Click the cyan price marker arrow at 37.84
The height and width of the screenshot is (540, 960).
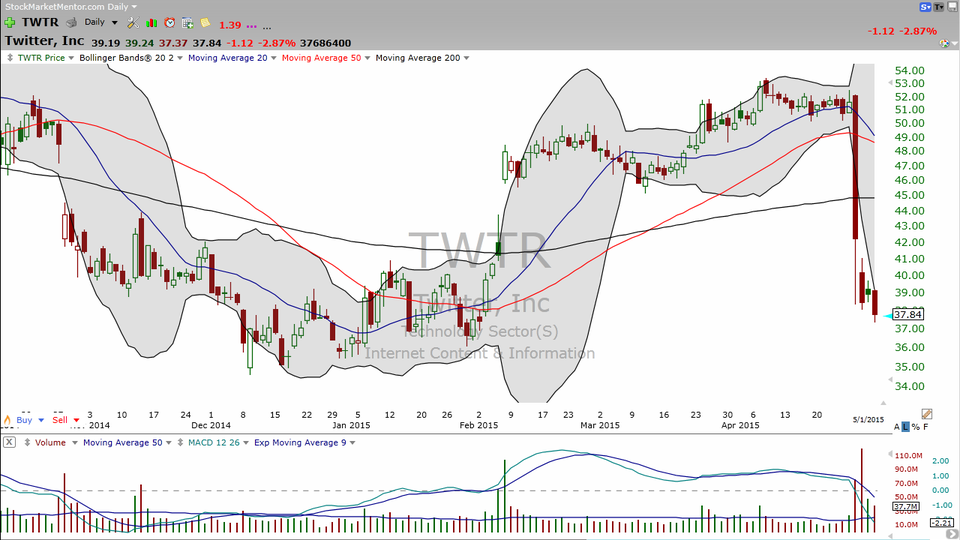click(888, 315)
